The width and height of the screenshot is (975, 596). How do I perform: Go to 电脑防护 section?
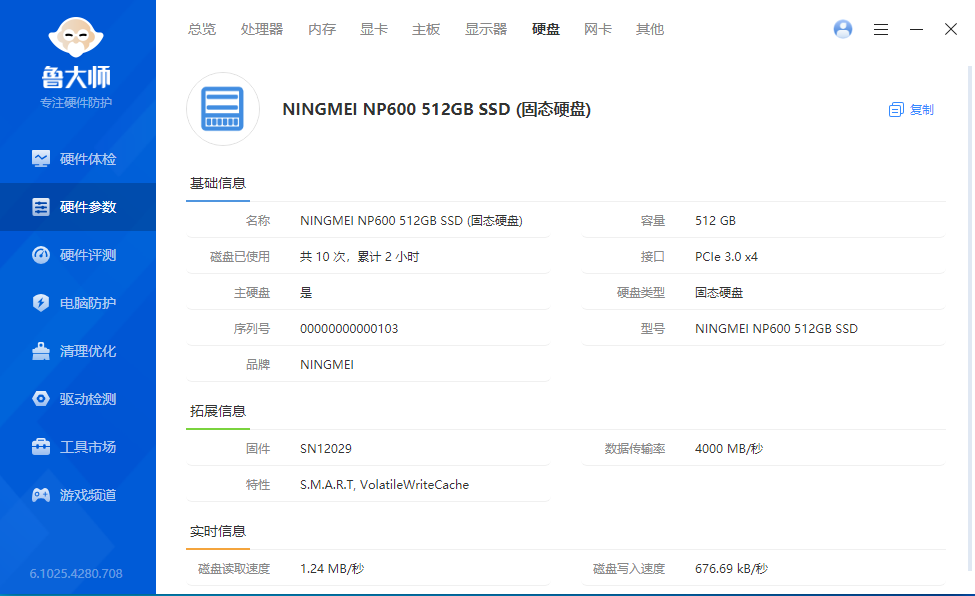click(x=78, y=303)
